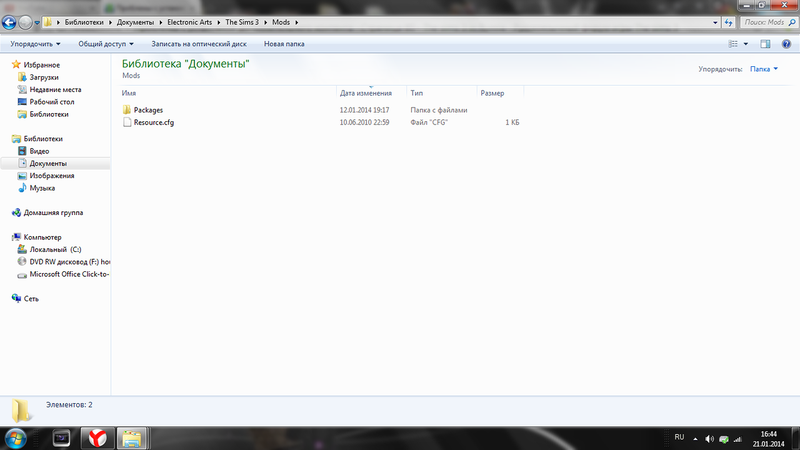
Task: Open the Packages folder
Action: coord(148,110)
